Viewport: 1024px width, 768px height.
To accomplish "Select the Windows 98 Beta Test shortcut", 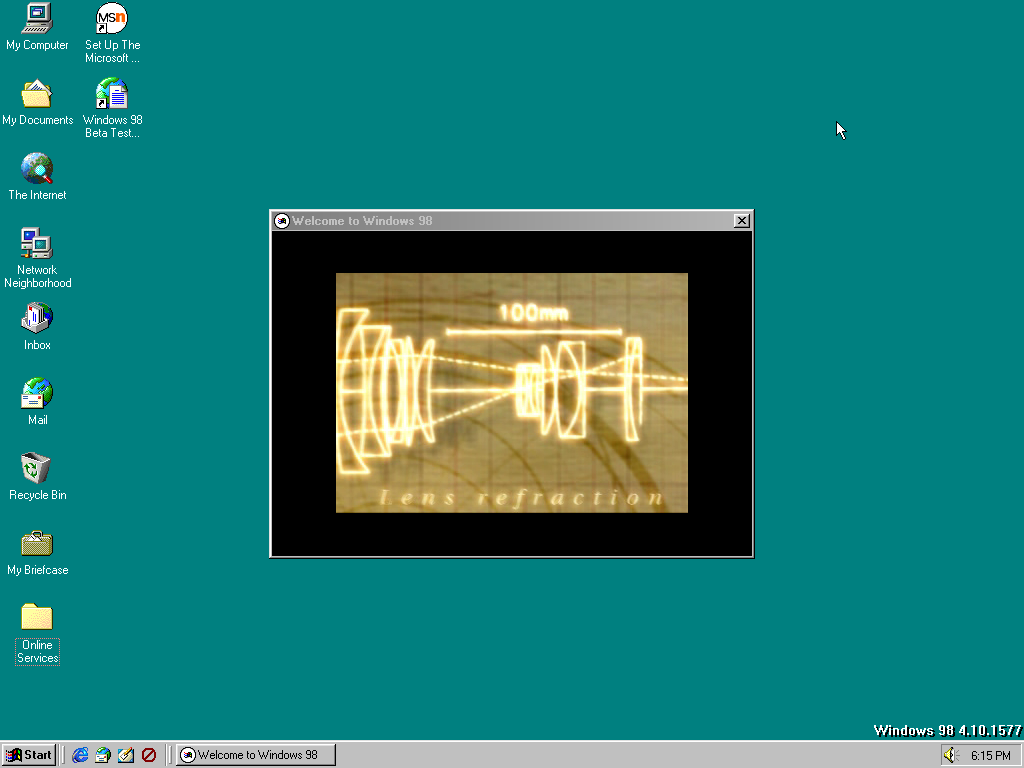I will click(x=112, y=108).
